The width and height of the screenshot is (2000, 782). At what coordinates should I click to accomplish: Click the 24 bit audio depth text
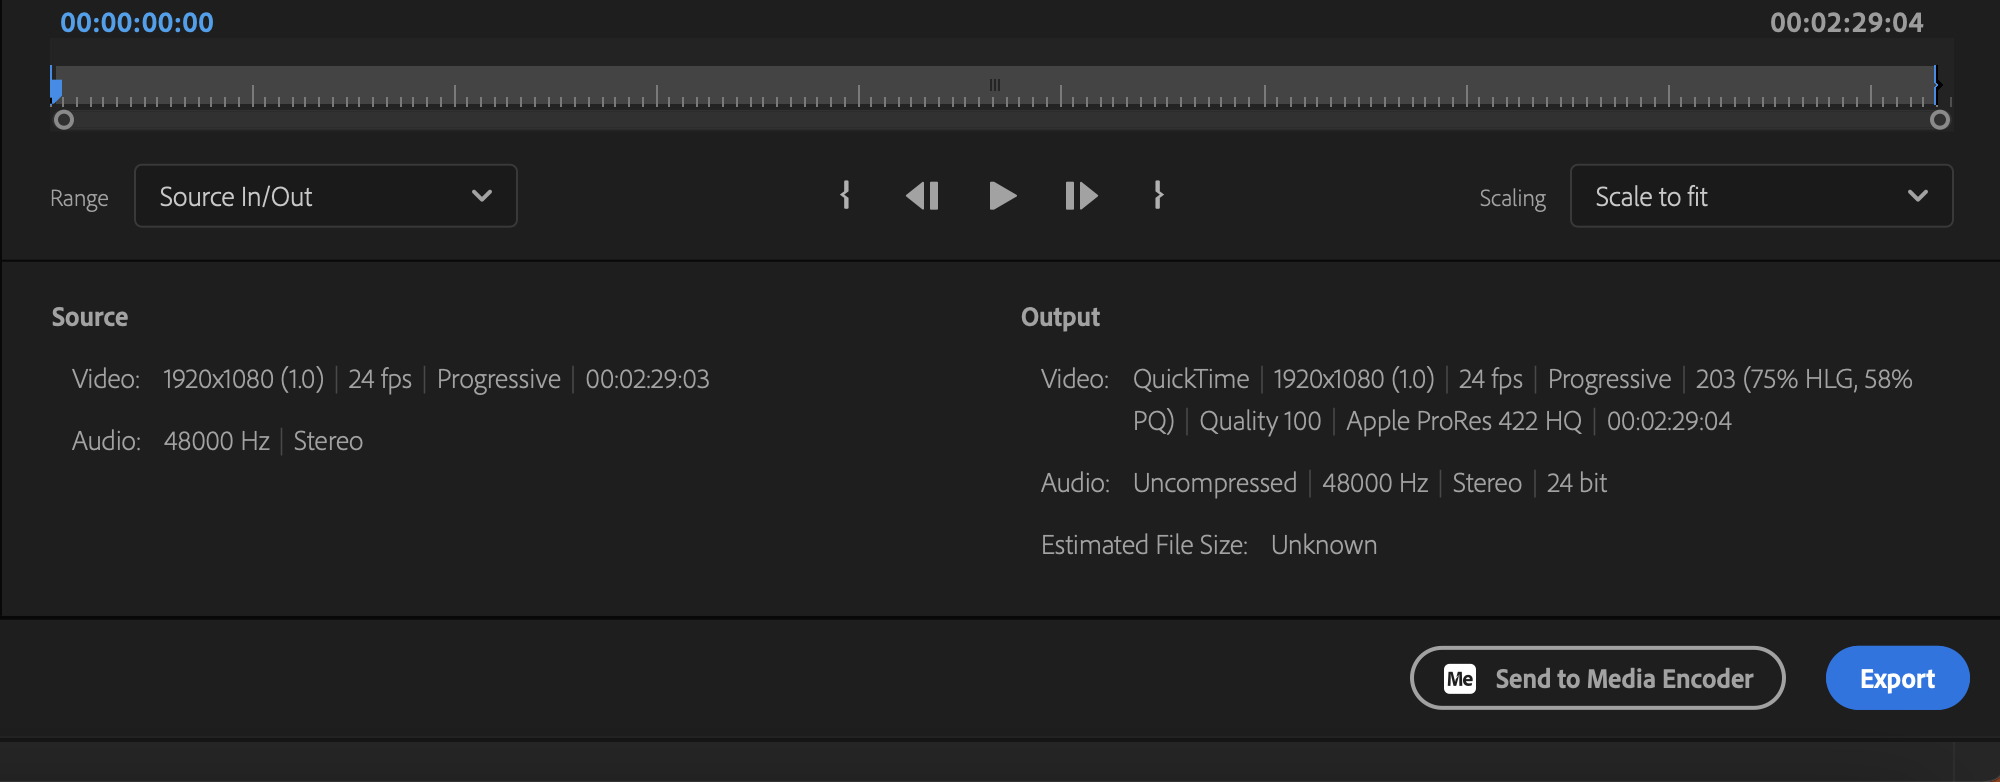[x=1577, y=483]
